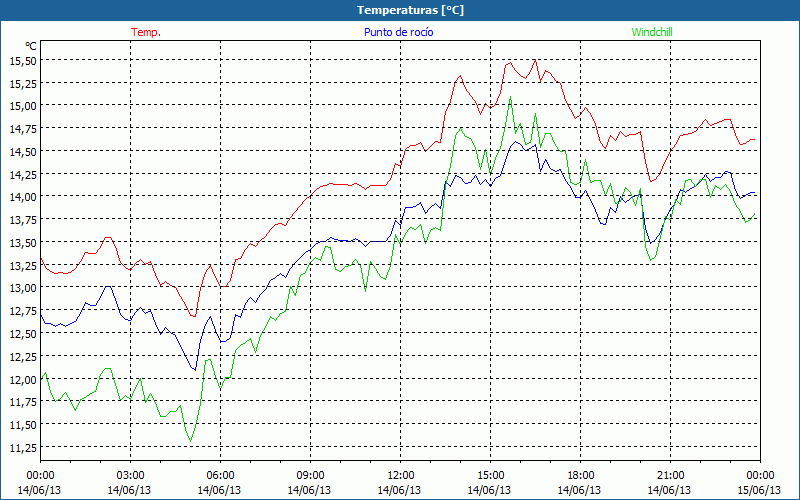Click the blue 'Punto de rocío' legend label

398,32
